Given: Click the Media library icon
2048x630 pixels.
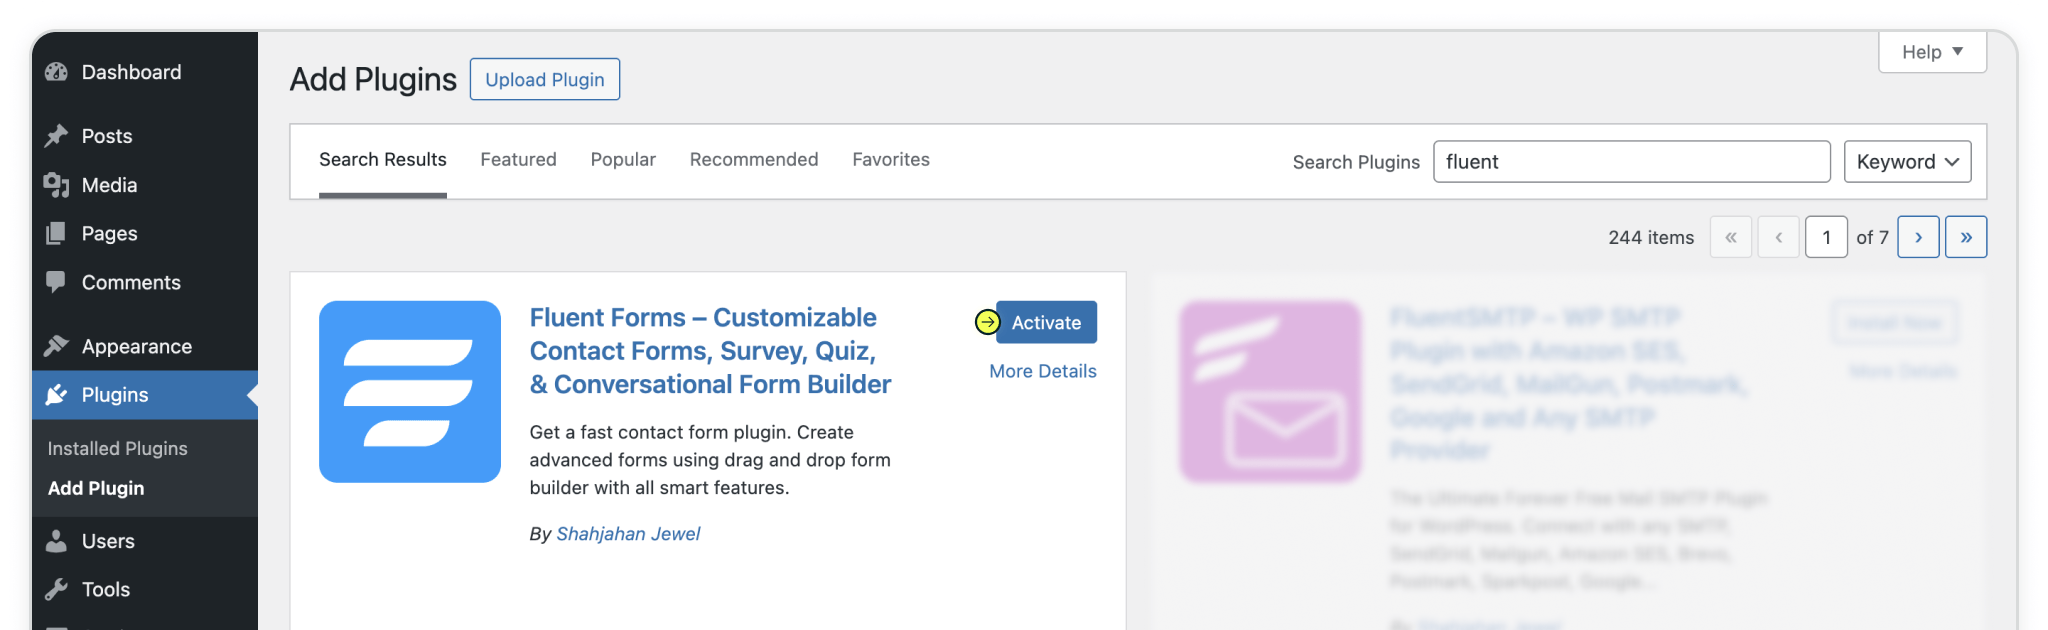Looking at the screenshot, I should [x=57, y=185].
